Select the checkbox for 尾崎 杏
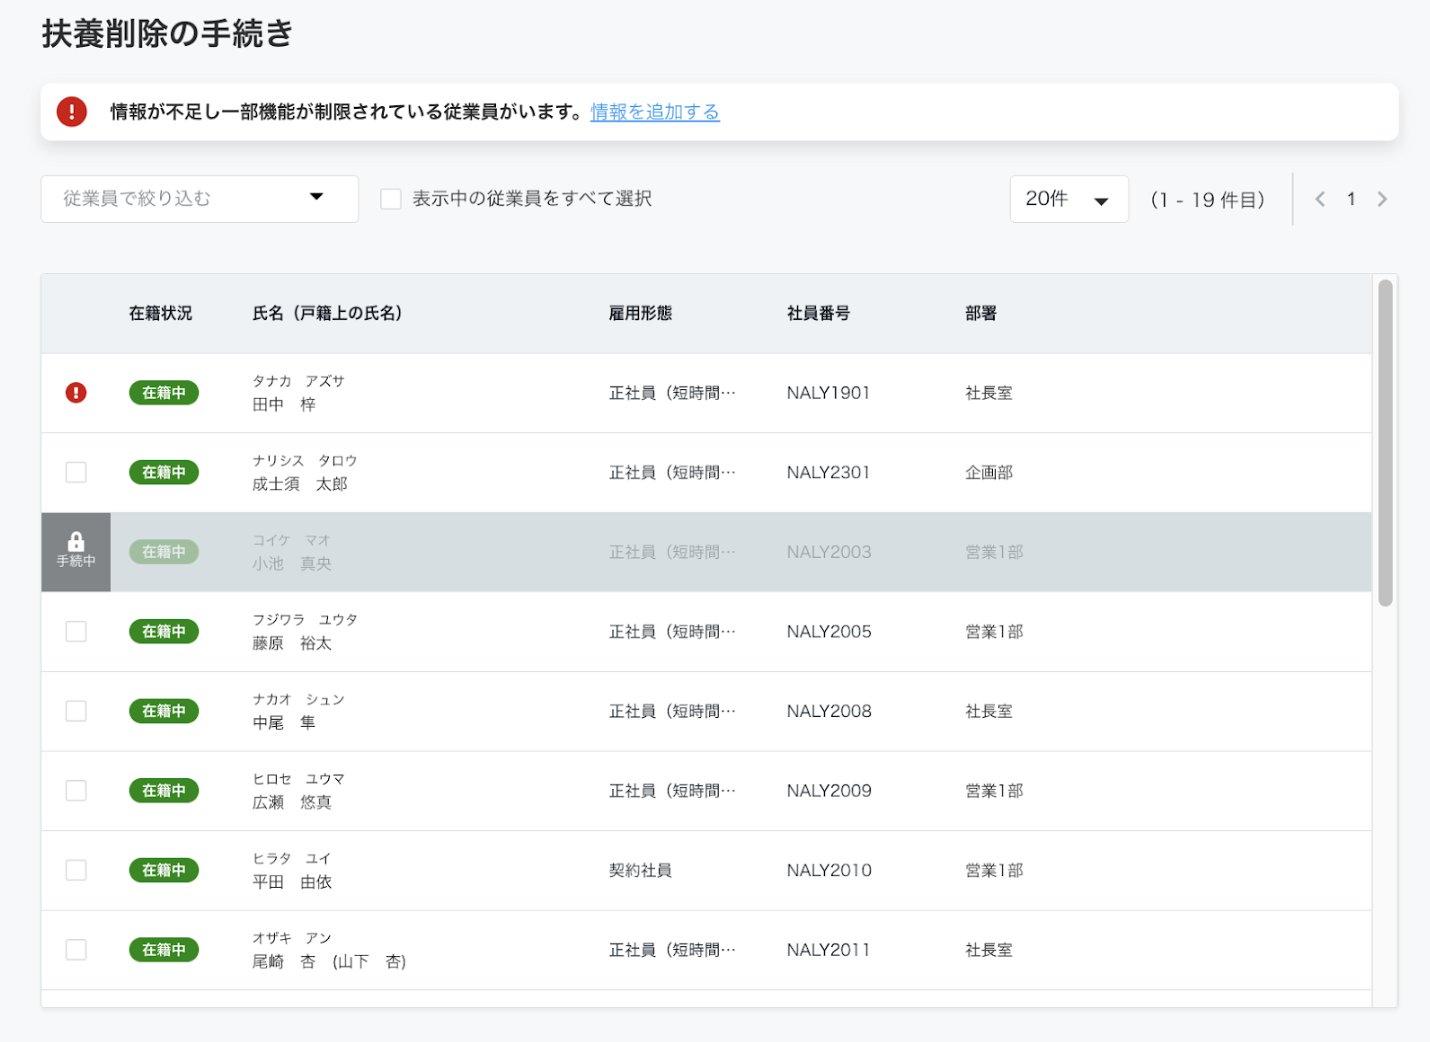Image resolution: width=1430 pixels, height=1042 pixels. pos(76,949)
